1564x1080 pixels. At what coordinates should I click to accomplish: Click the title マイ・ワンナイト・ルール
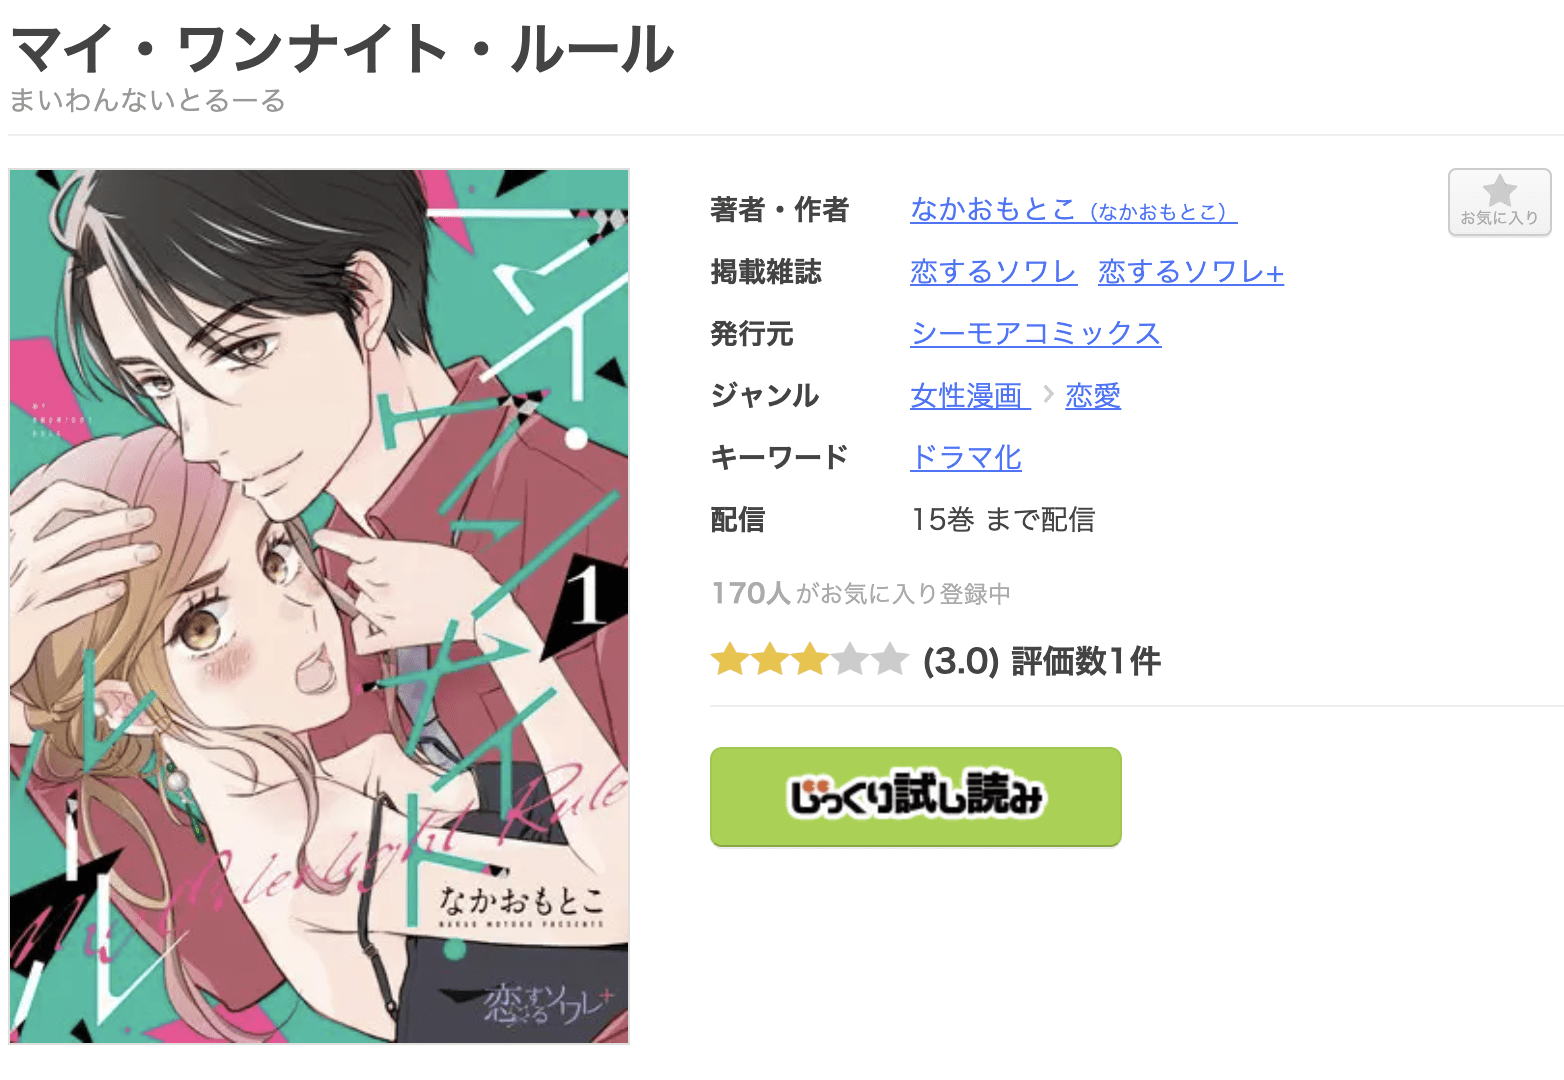click(x=343, y=50)
